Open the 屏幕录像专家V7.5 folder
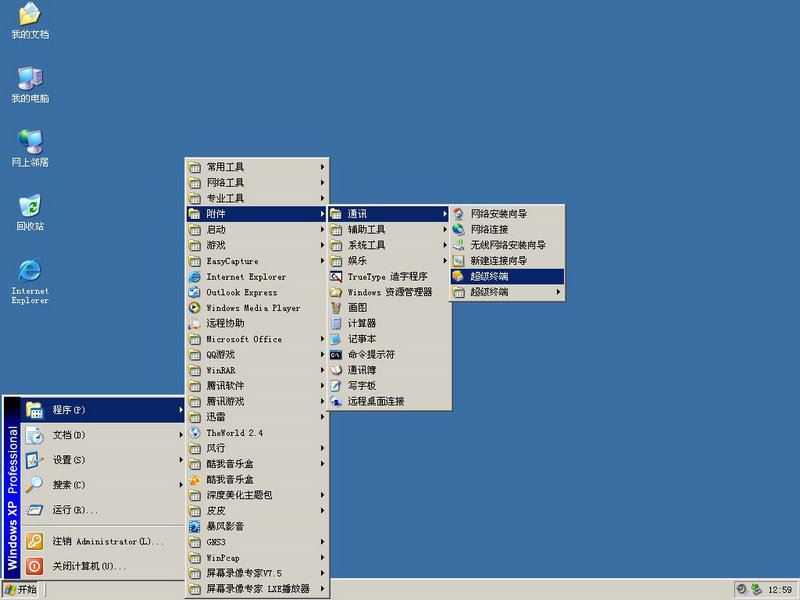This screenshot has height=600, width=800. tap(257, 573)
